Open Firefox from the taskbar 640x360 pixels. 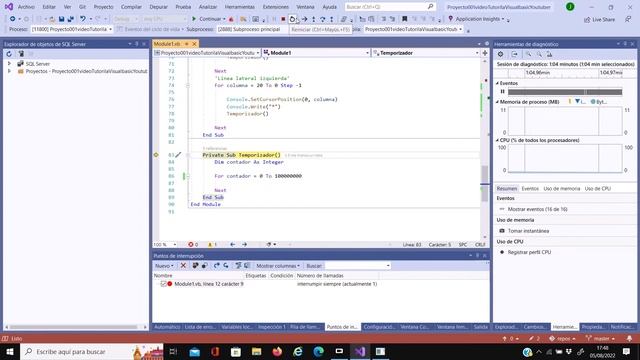click(277, 351)
